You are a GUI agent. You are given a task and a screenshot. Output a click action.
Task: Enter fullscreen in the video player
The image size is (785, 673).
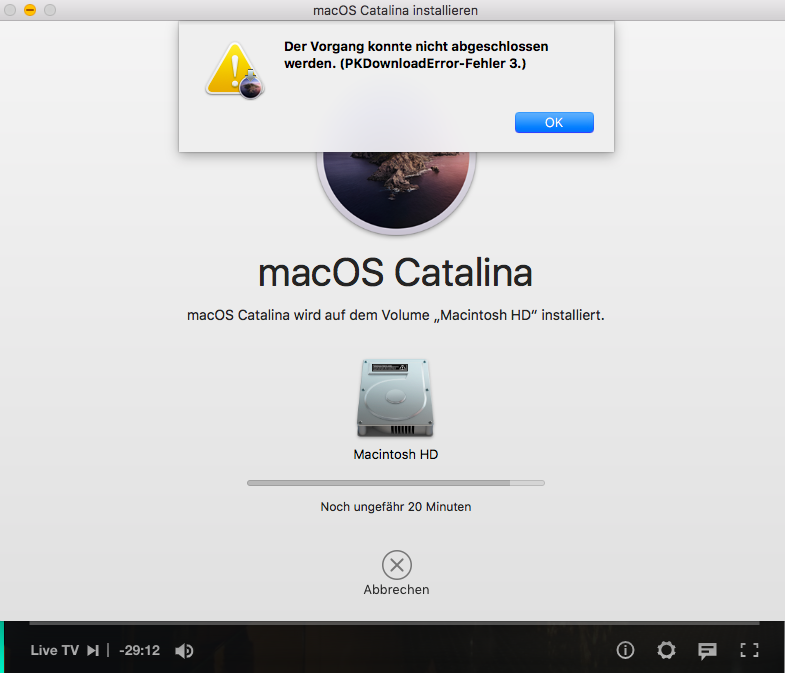[x=749, y=650]
